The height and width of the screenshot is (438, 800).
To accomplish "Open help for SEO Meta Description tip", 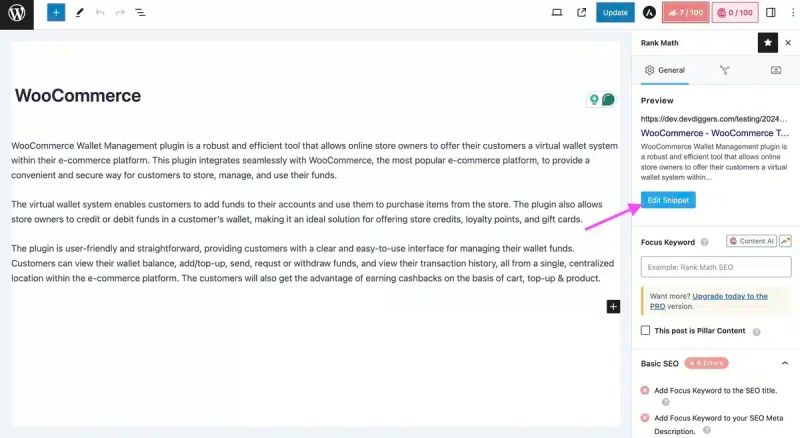I will point(707,430).
